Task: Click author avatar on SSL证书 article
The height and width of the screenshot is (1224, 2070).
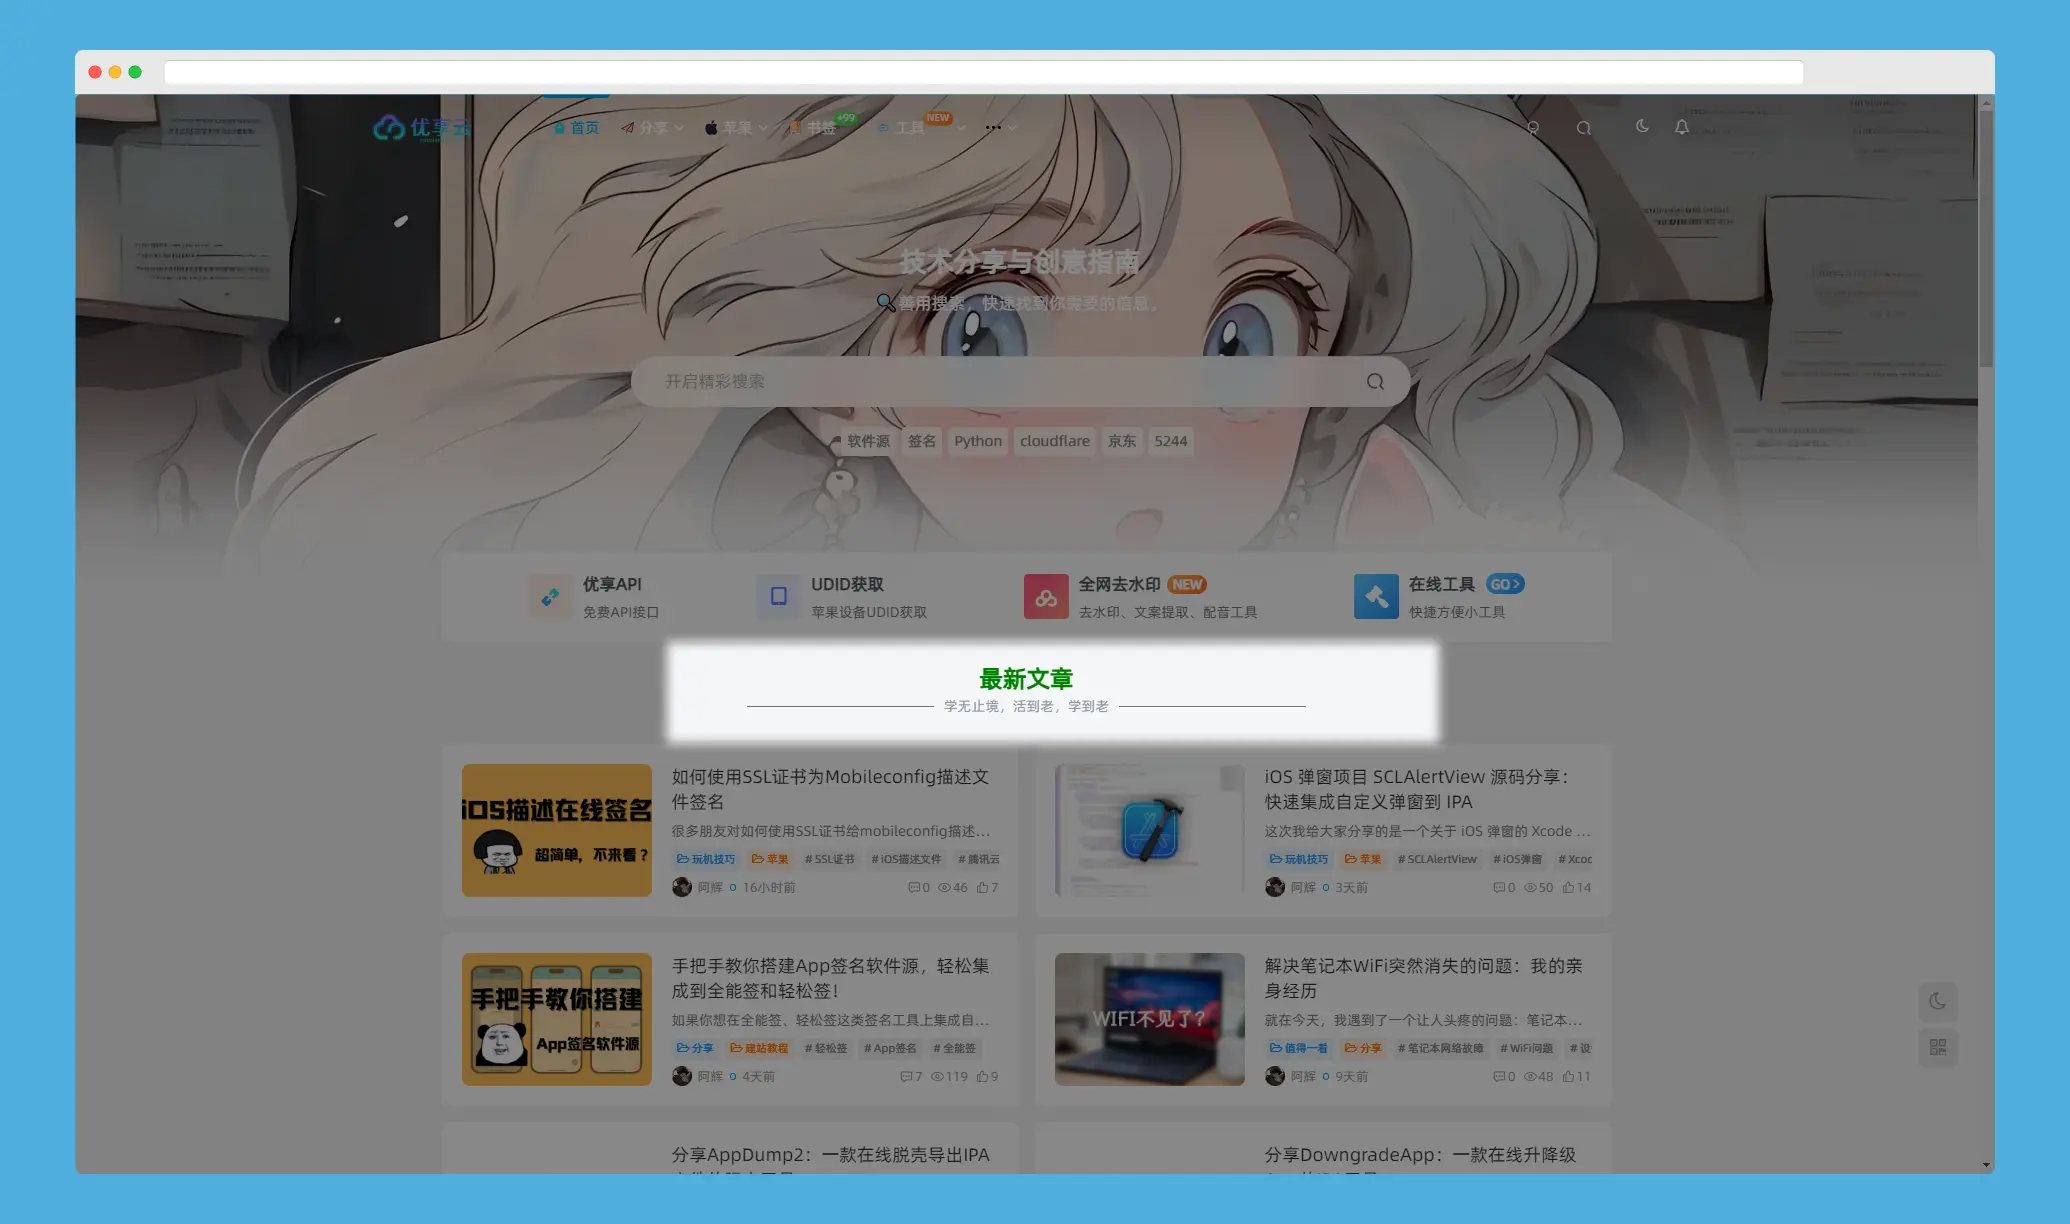Action: [x=682, y=887]
